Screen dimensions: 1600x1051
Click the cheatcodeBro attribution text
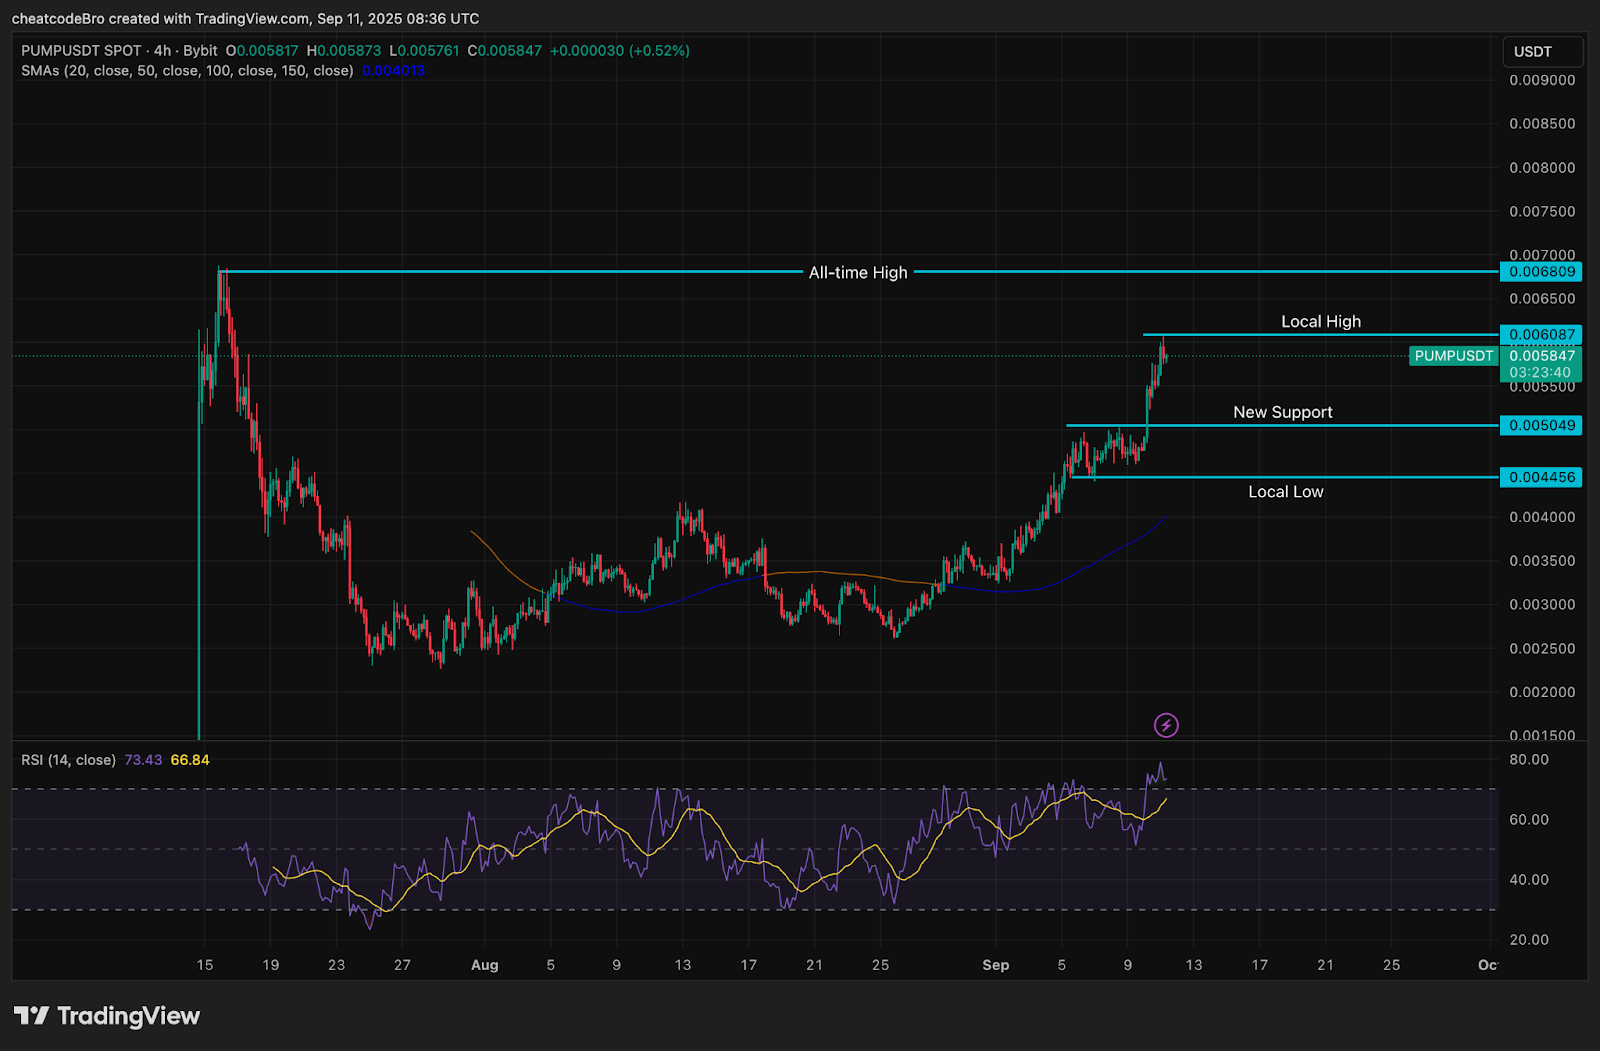(x=60, y=18)
